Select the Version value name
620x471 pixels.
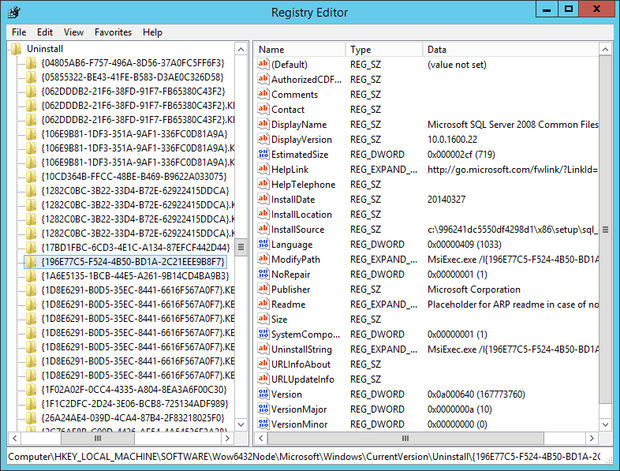[287, 394]
